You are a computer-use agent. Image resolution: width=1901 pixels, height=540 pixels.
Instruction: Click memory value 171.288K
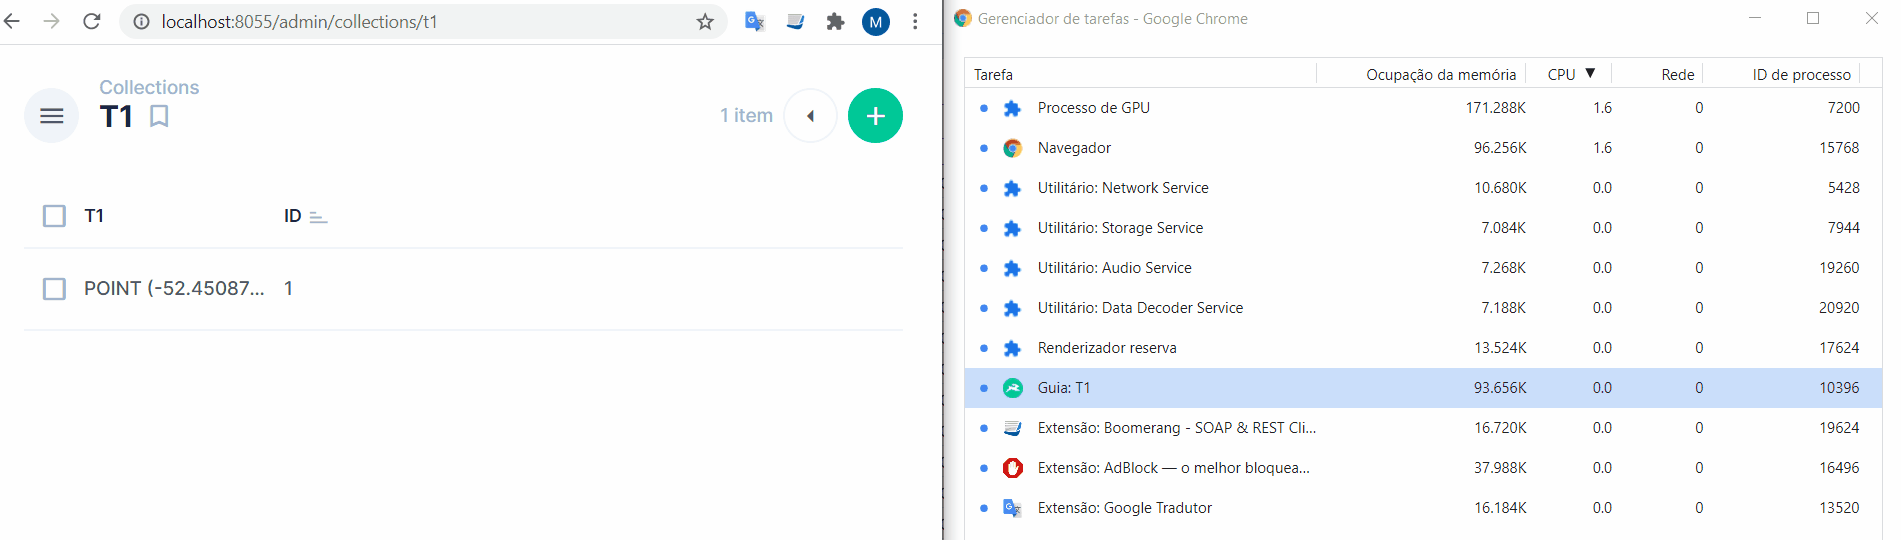pos(1496,108)
